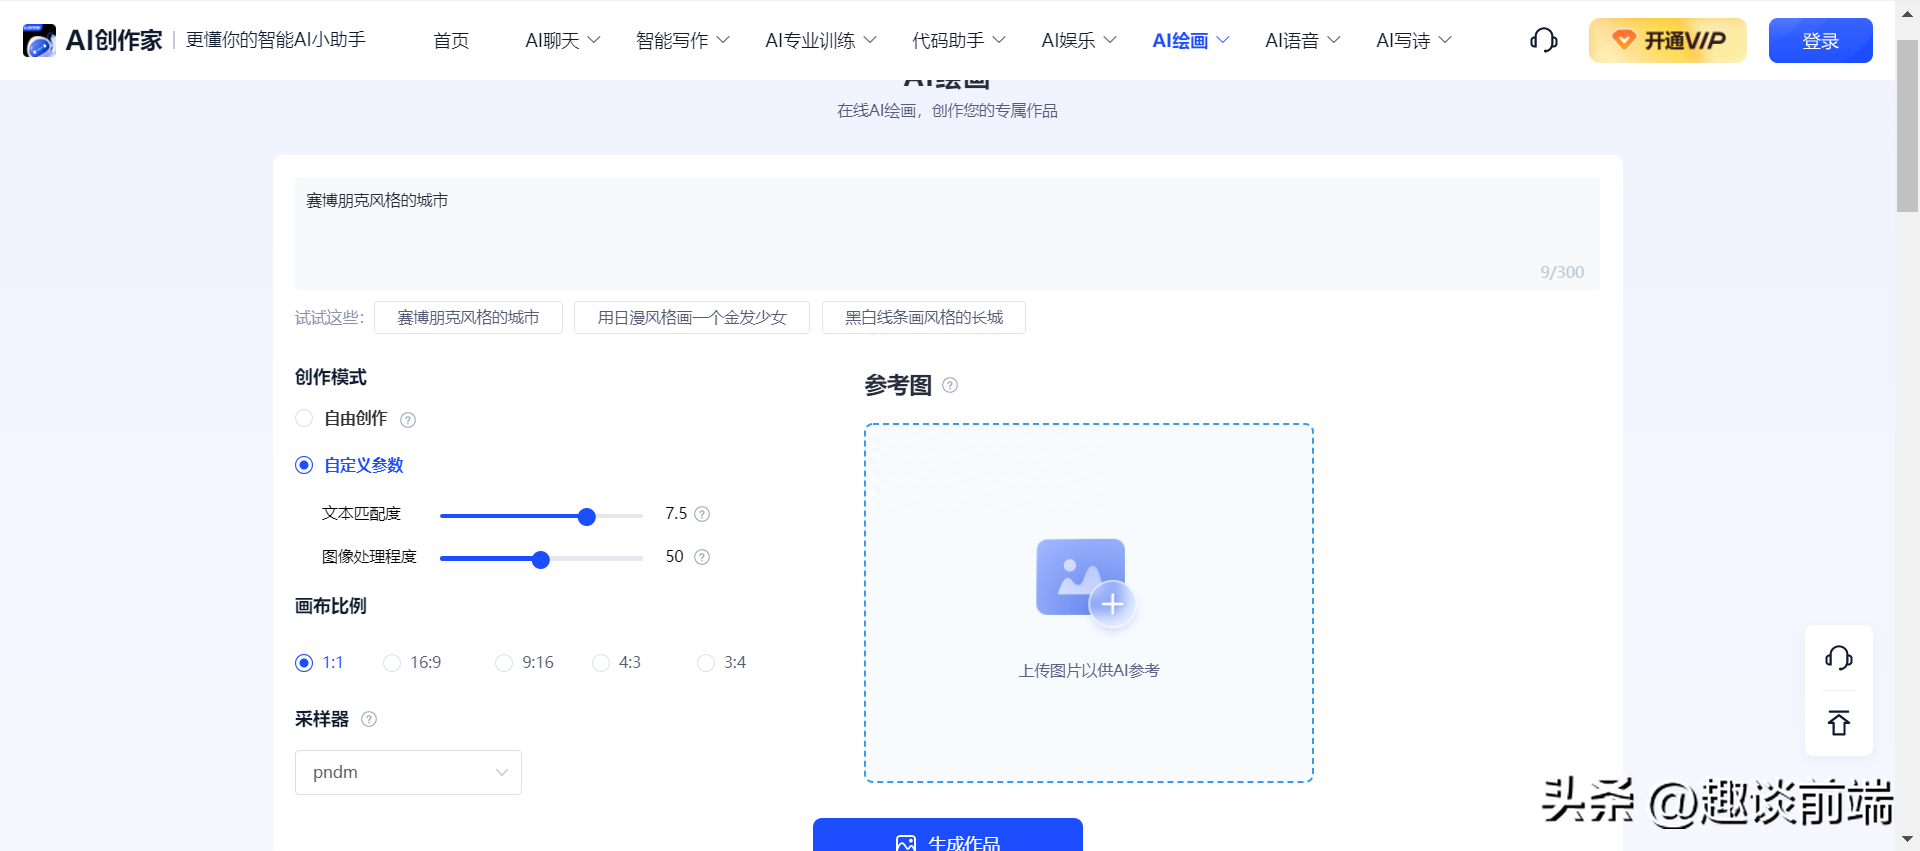Screen dimensions: 1920x851
Task: Choose the 1:1 canvas ratio
Action: [304, 663]
